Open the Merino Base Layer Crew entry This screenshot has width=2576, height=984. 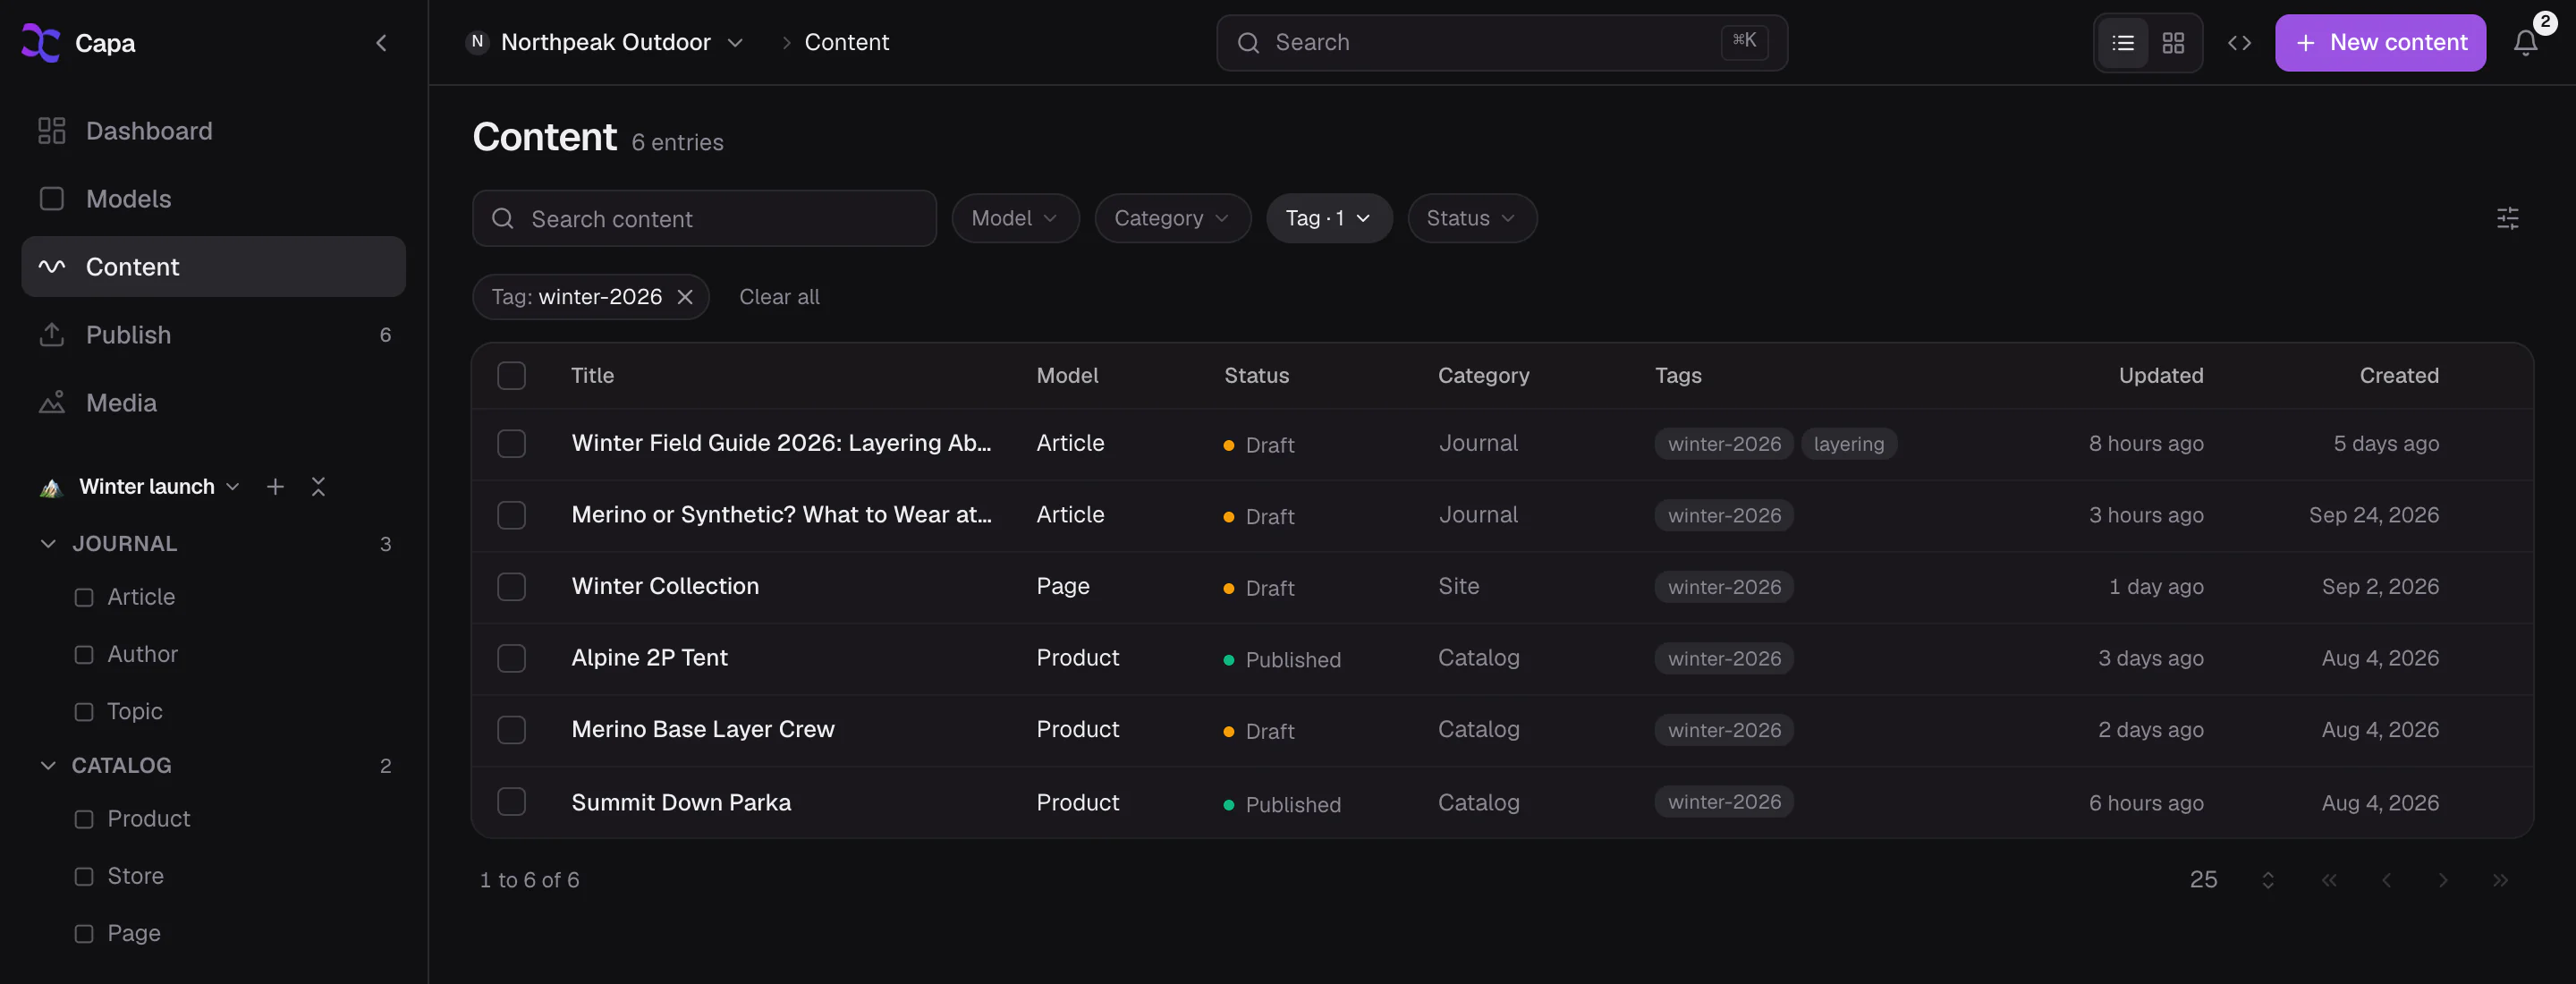point(702,730)
